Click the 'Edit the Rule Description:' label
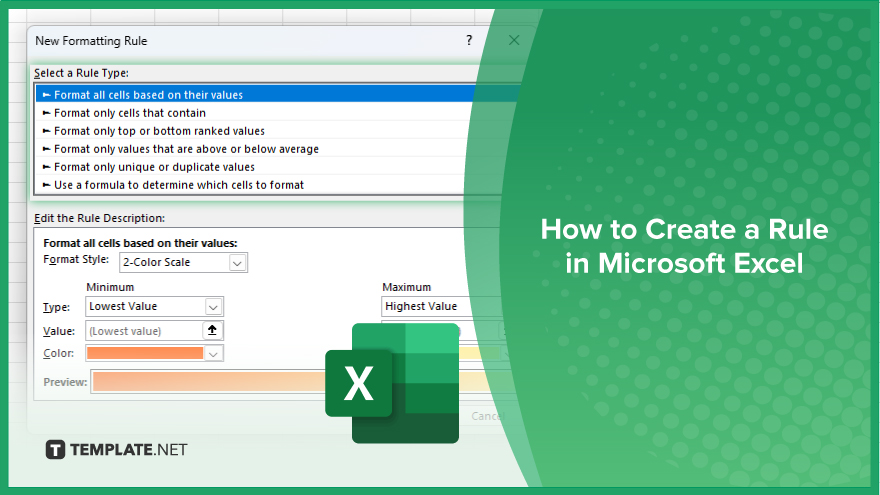 [x=99, y=218]
